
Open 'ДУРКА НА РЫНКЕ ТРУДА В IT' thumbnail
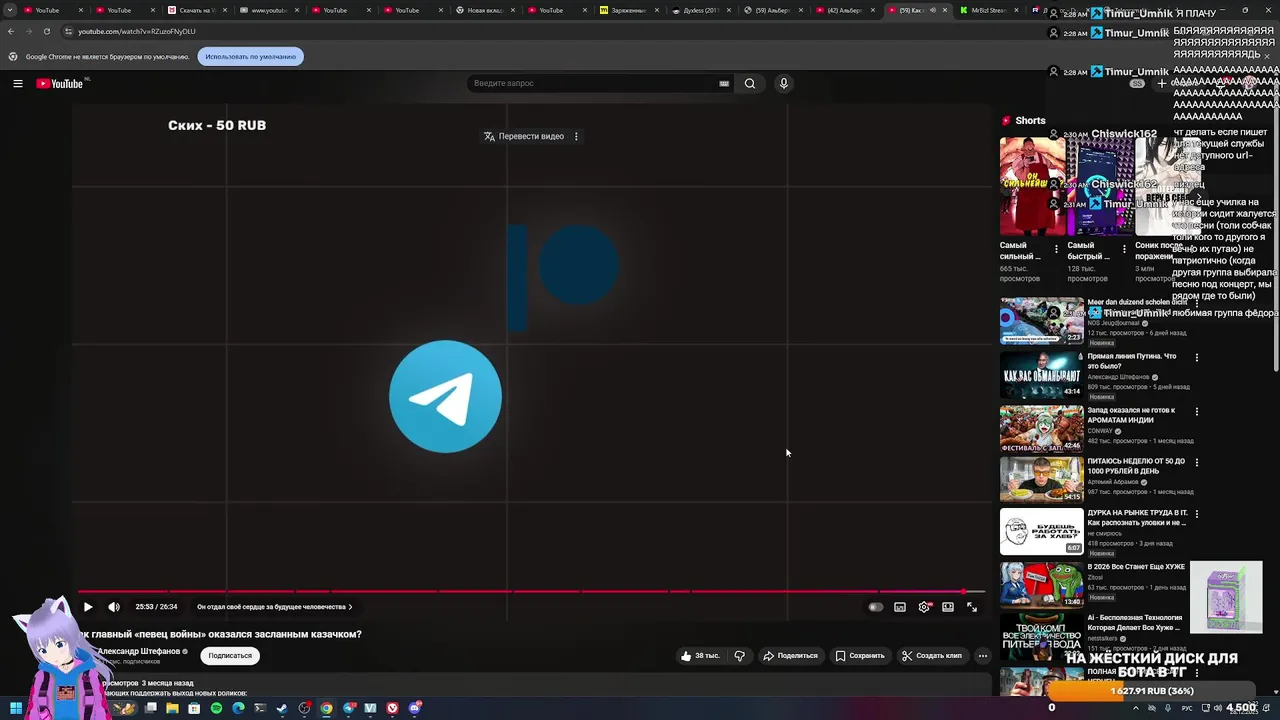pyautogui.click(x=1041, y=531)
